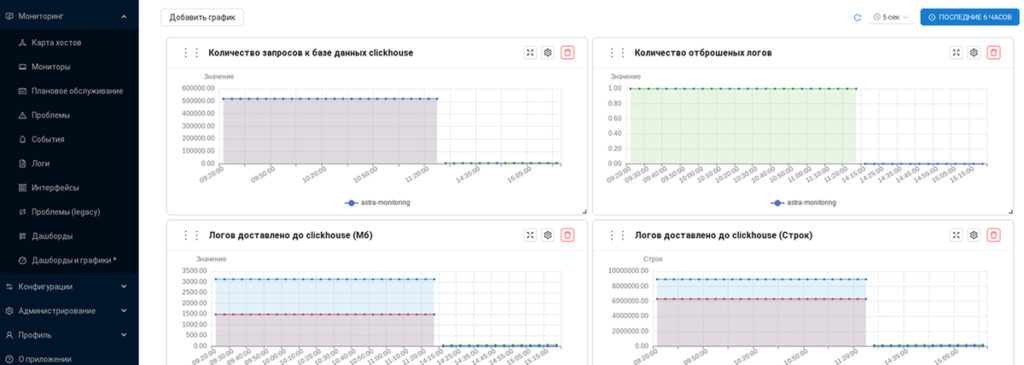Screen dimensions: 1024x365
Task: Open settings of Количество отброшеных логов chart
Action: [x=974, y=53]
